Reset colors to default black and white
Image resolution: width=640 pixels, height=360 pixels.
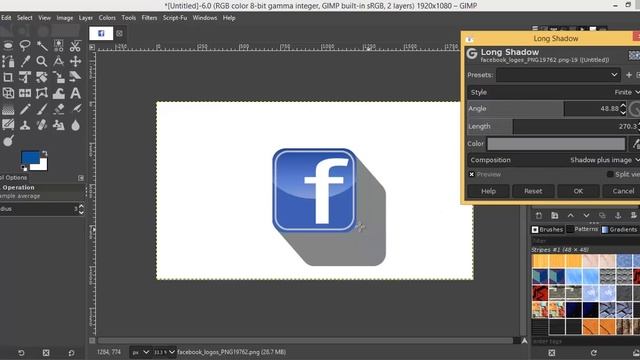(24, 168)
